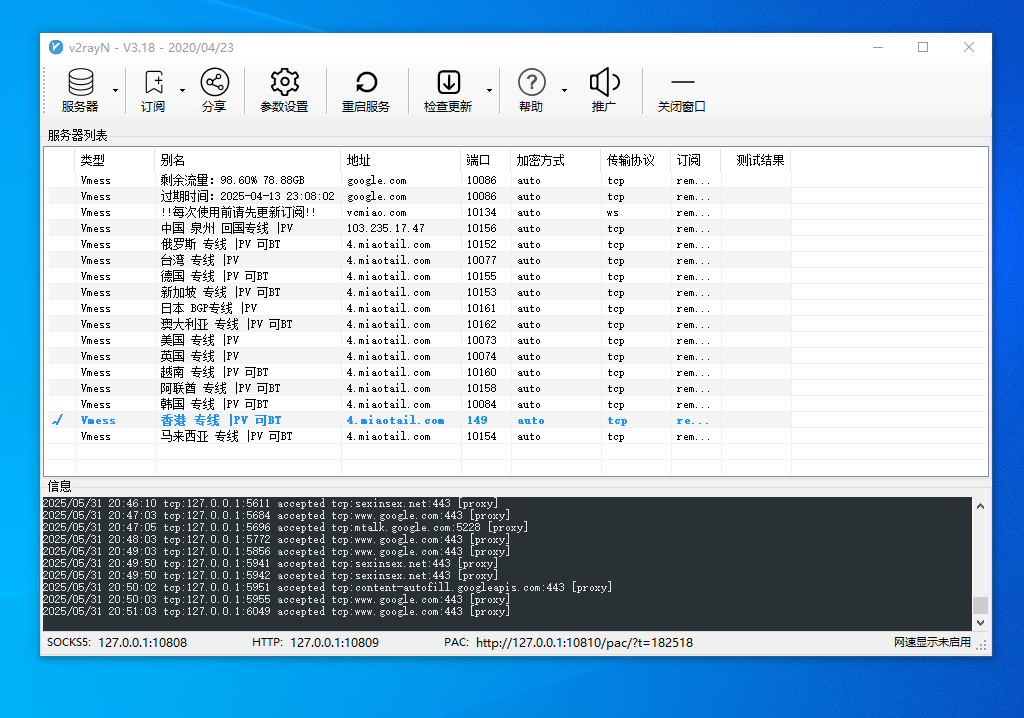This screenshot has height=718, width=1024.
Task: Expand the 订阅 dropdown arrow
Action: 182,90
